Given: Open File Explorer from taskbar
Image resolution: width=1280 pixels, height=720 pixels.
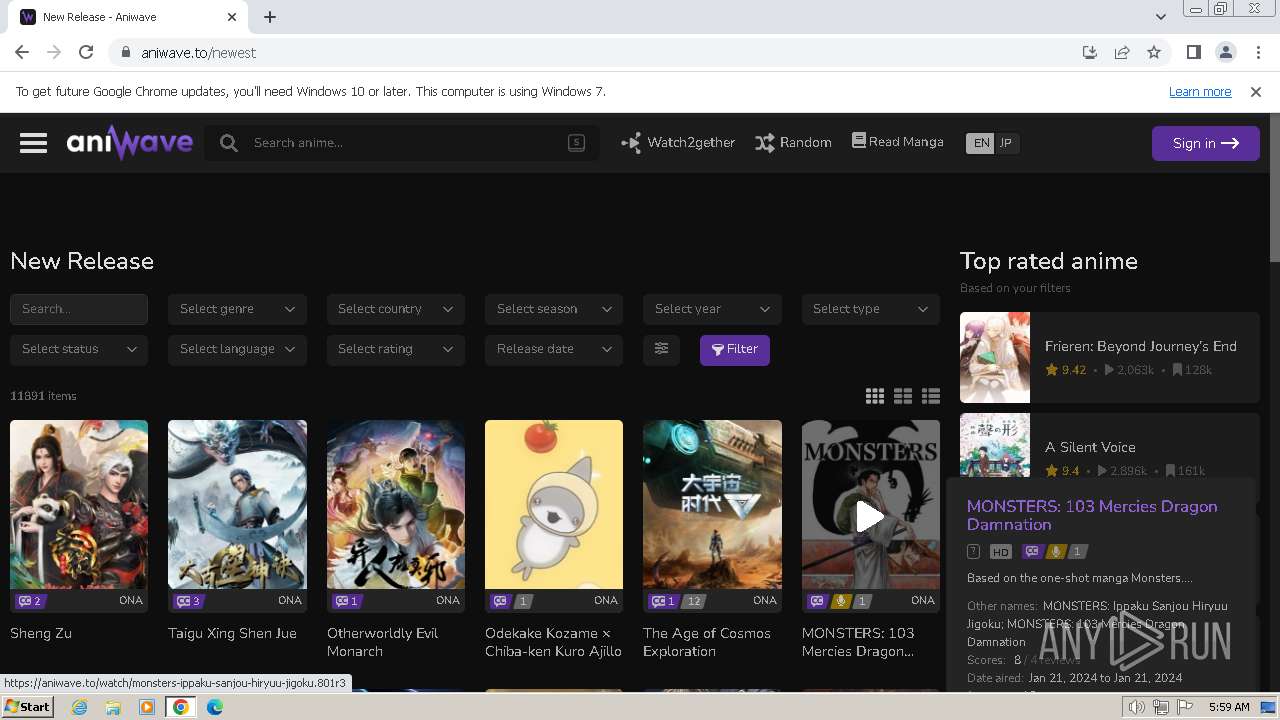Looking at the screenshot, I should [x=113, y=707].
